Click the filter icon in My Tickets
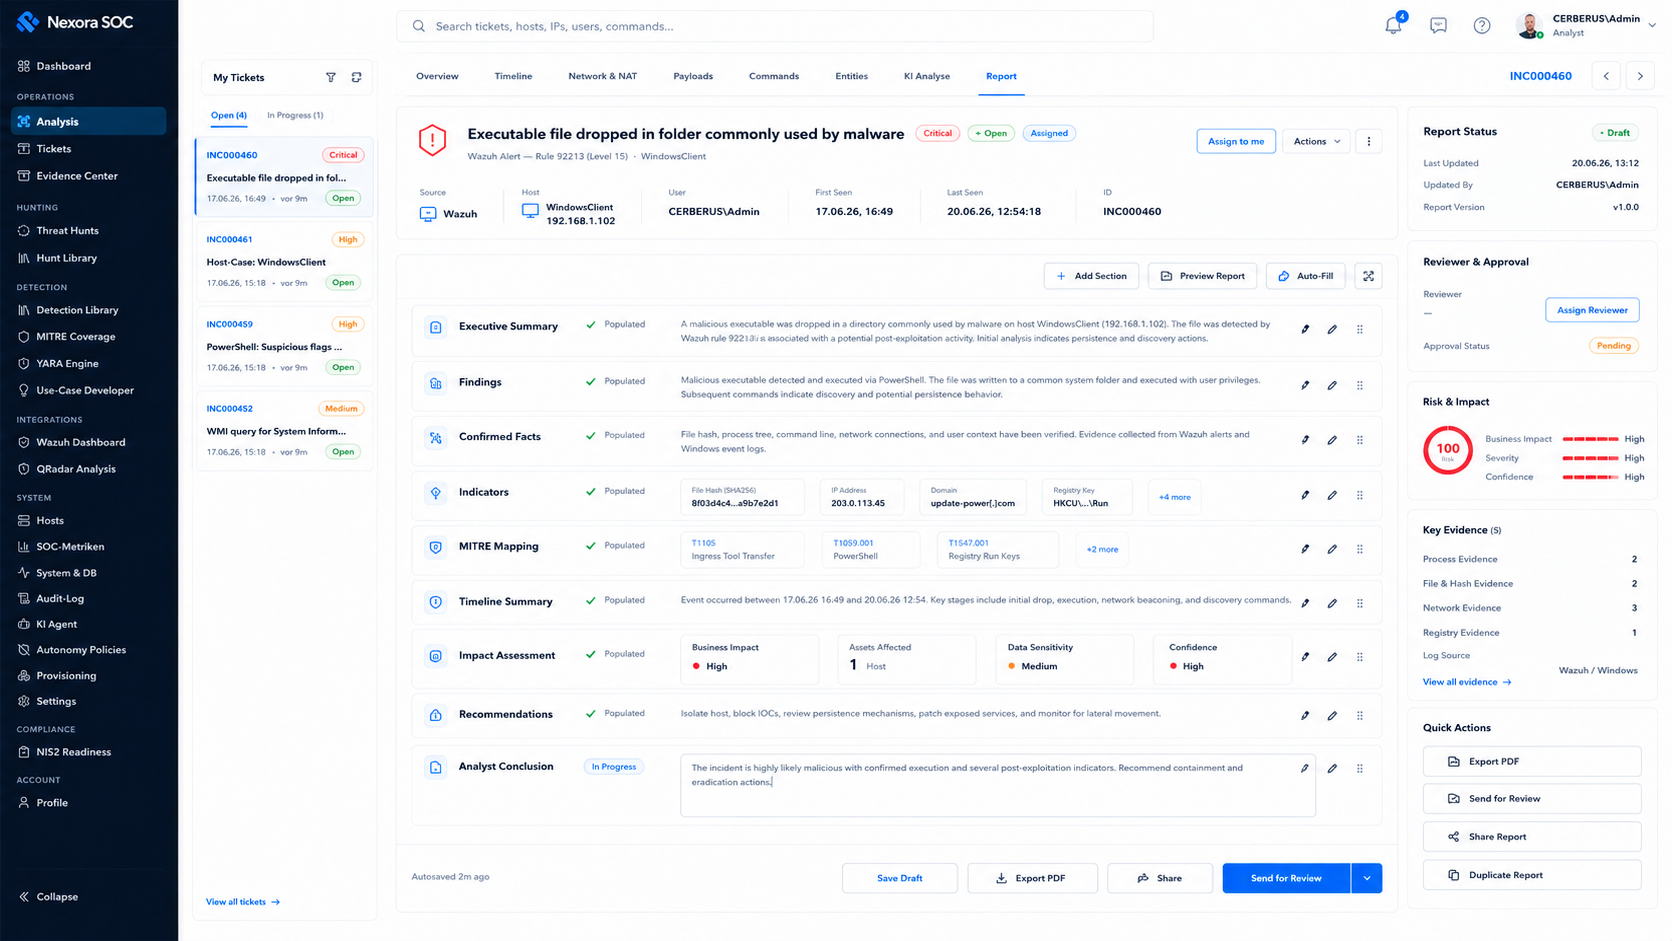Screen dimensions: 1672x941 [331, 77]
